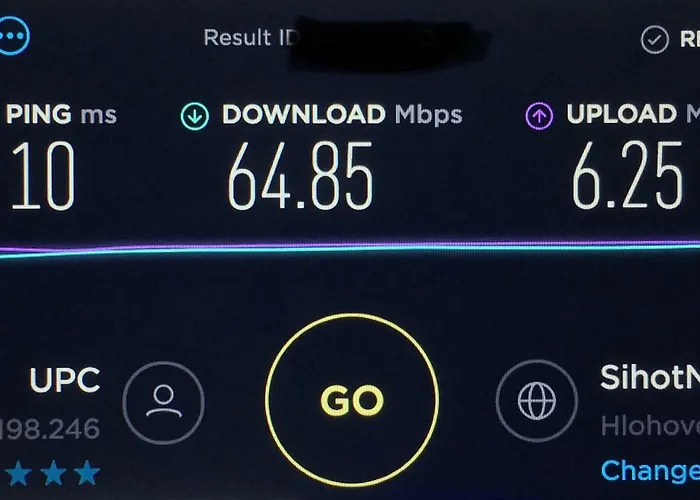
Task: Rate the provider with the first star
Action: click(18, 473)
